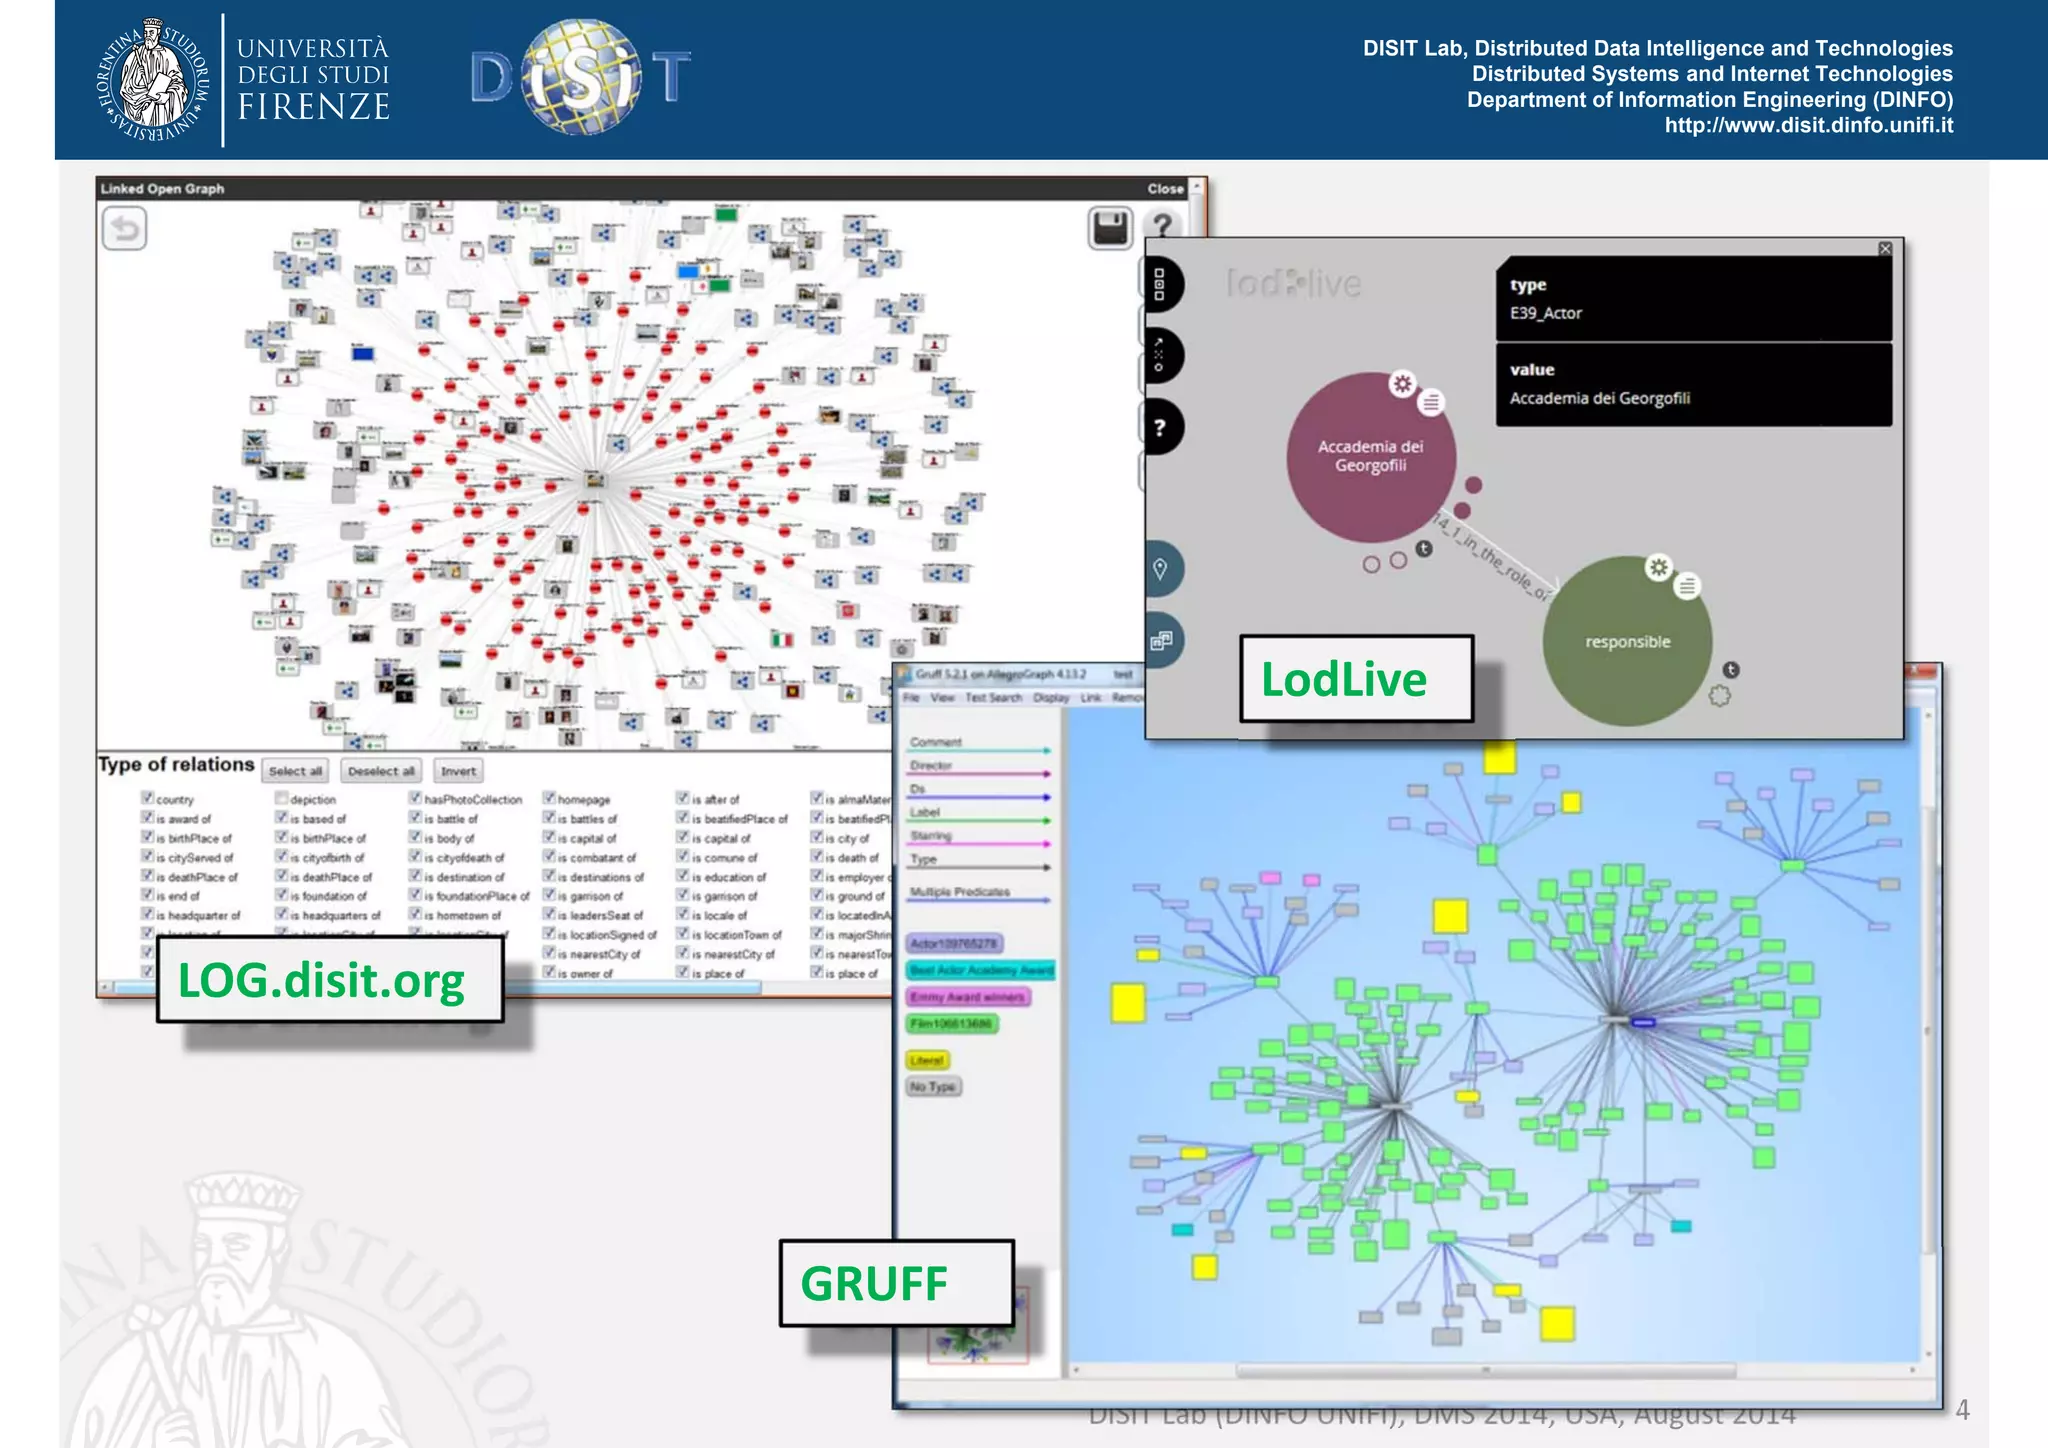
Task: Open the top black LodLive sidebar menu icon
Action: coord(1161,284)
